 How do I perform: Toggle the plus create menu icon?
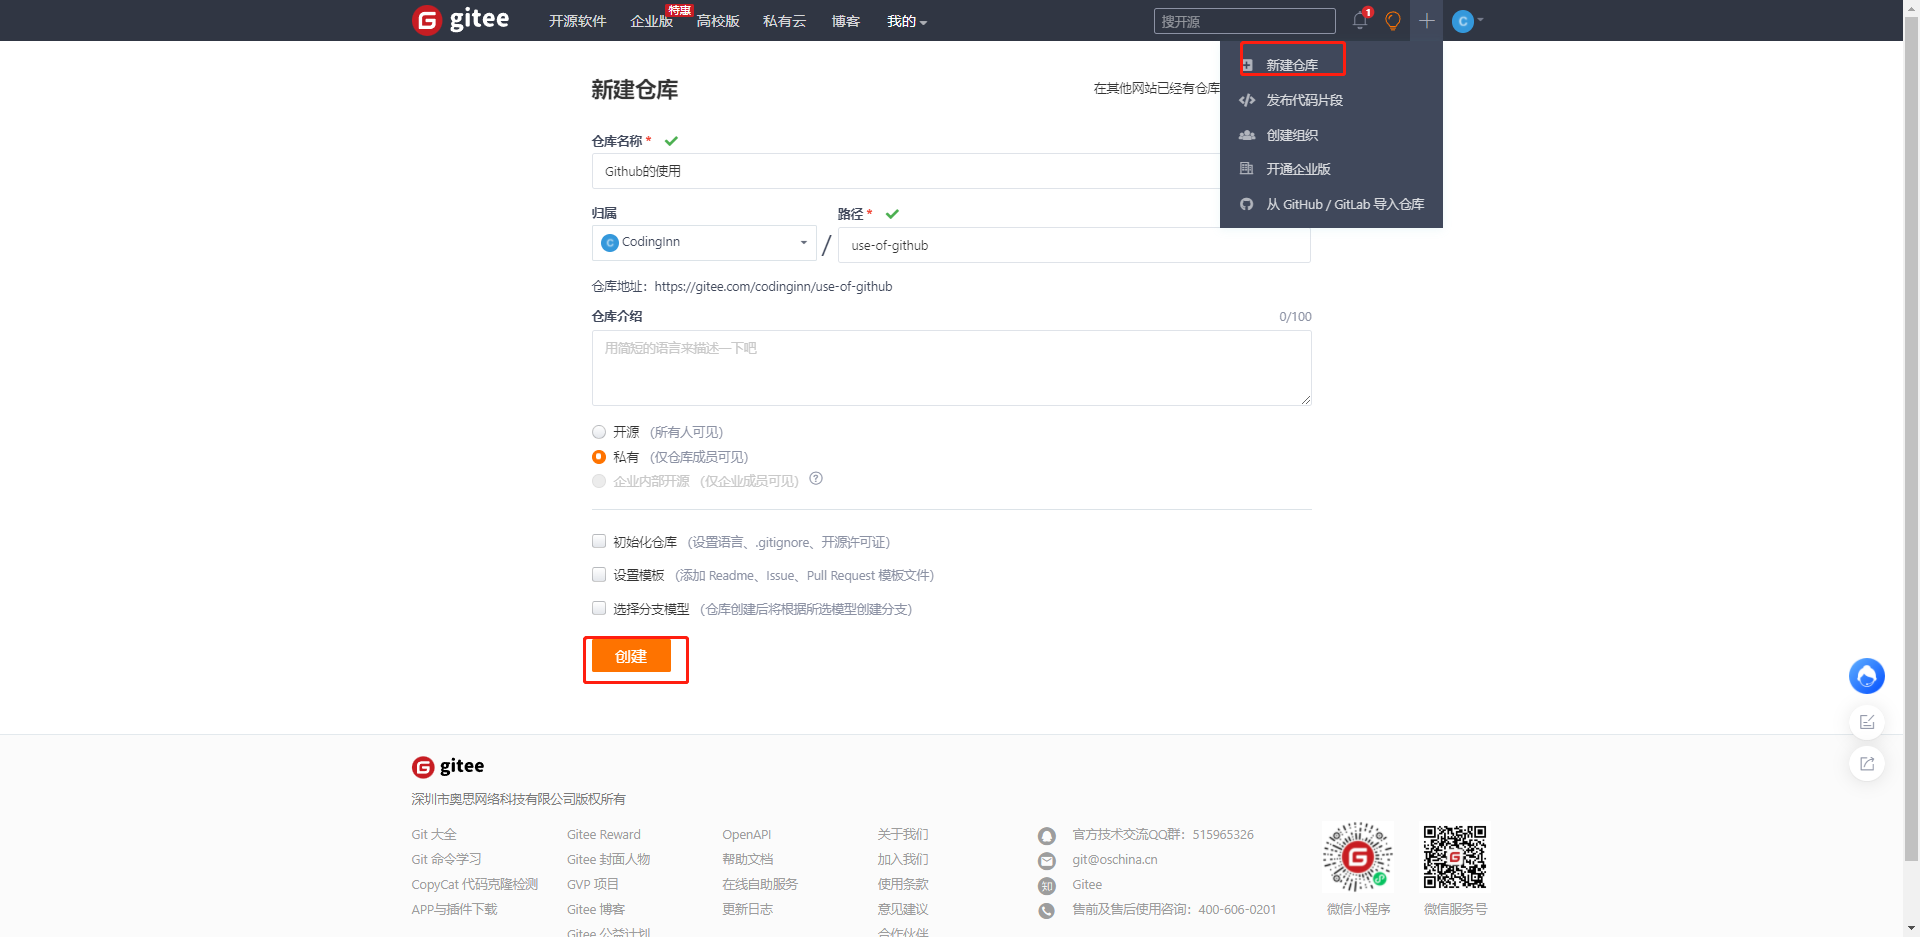[x=1427, y=20]
